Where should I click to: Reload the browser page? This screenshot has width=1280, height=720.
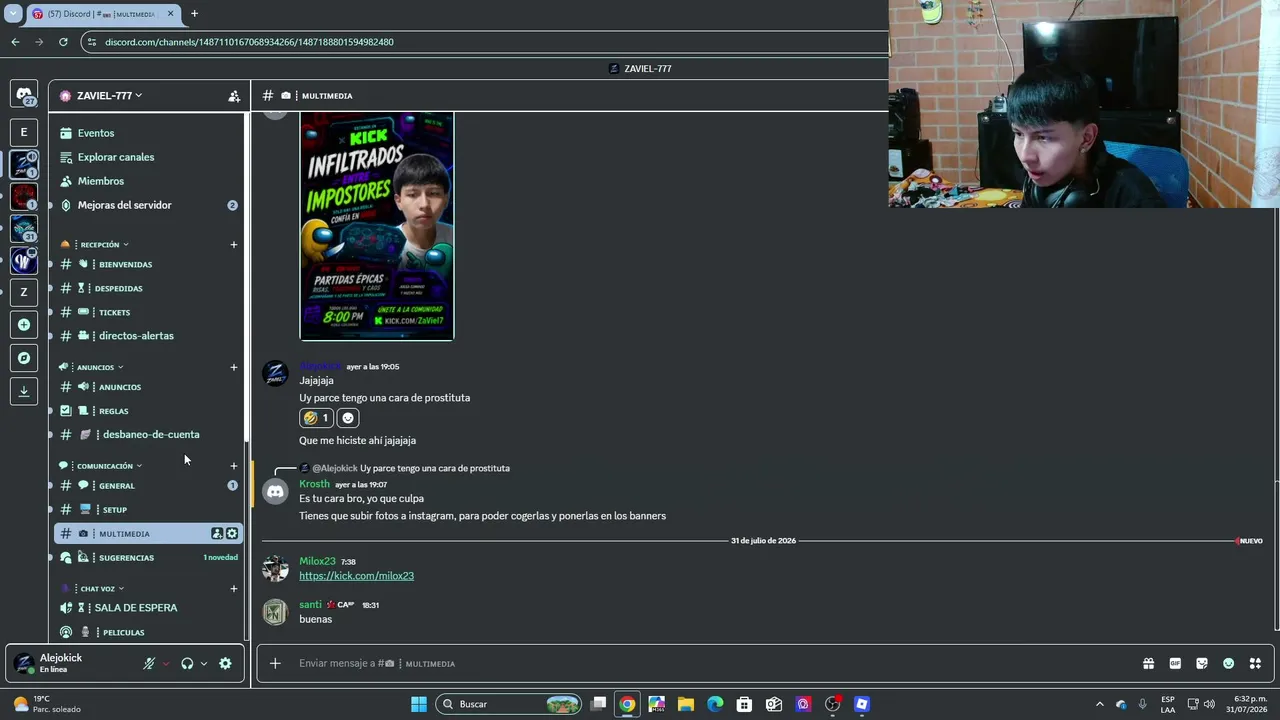63,42
